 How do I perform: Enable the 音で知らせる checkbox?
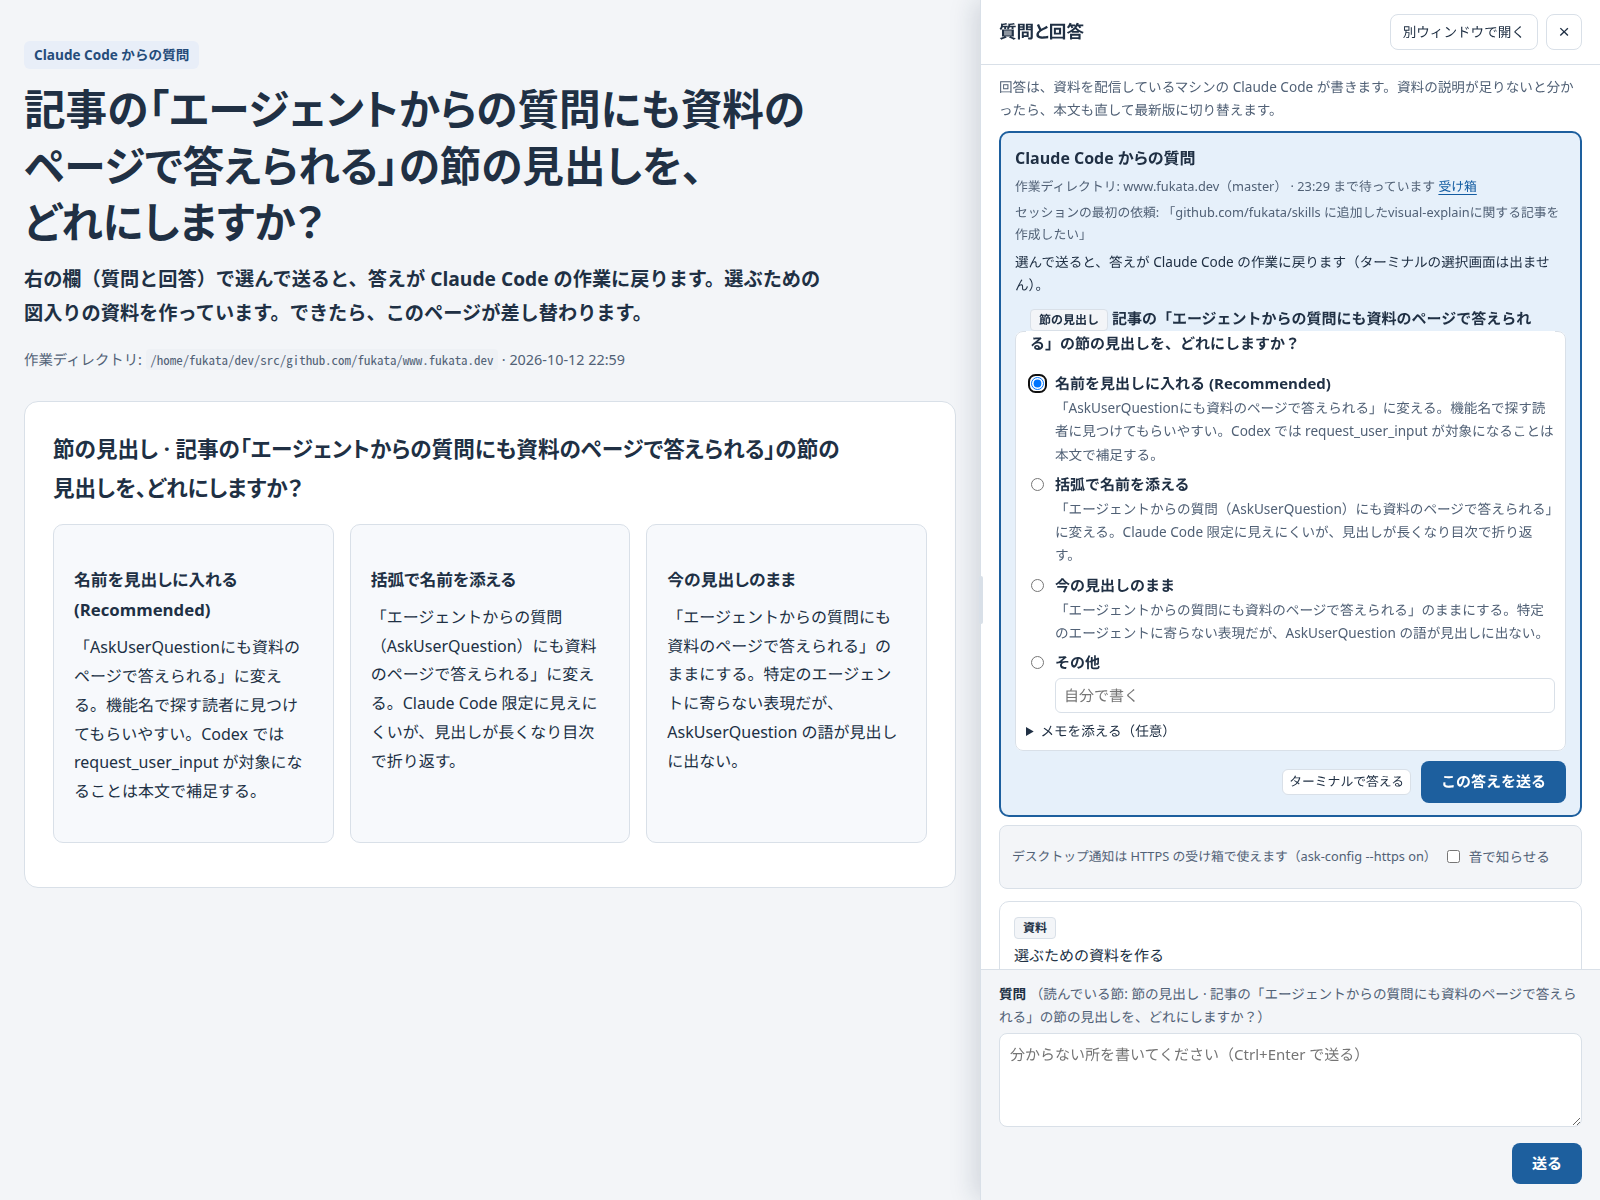(1454, 857)
